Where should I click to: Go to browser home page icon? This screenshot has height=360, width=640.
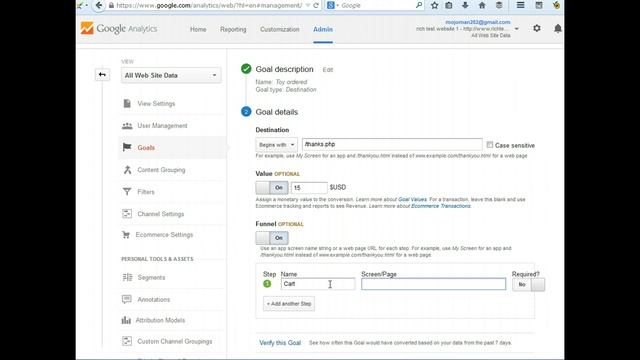click(482, 5)
